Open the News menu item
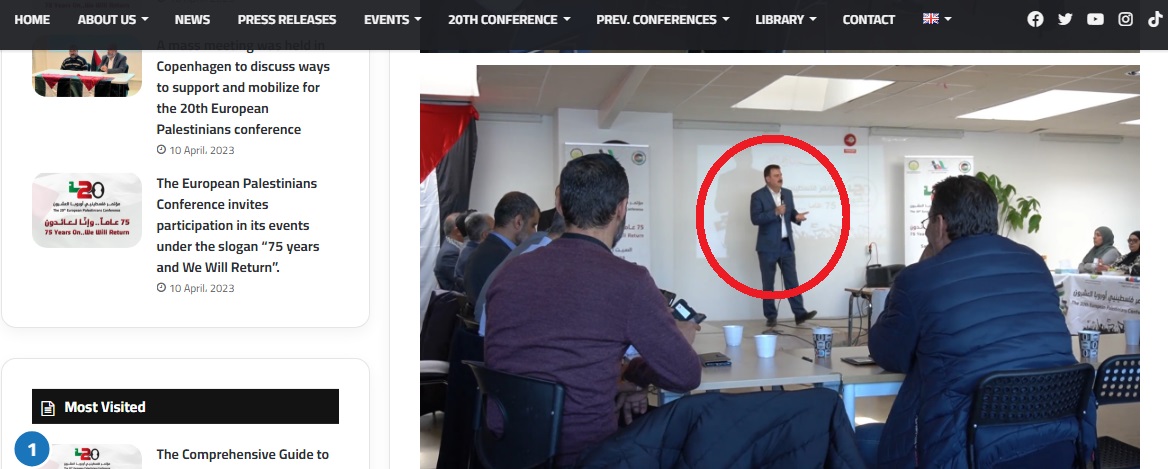The width and height of the screenshot is (1168, 469). point(192,19)
